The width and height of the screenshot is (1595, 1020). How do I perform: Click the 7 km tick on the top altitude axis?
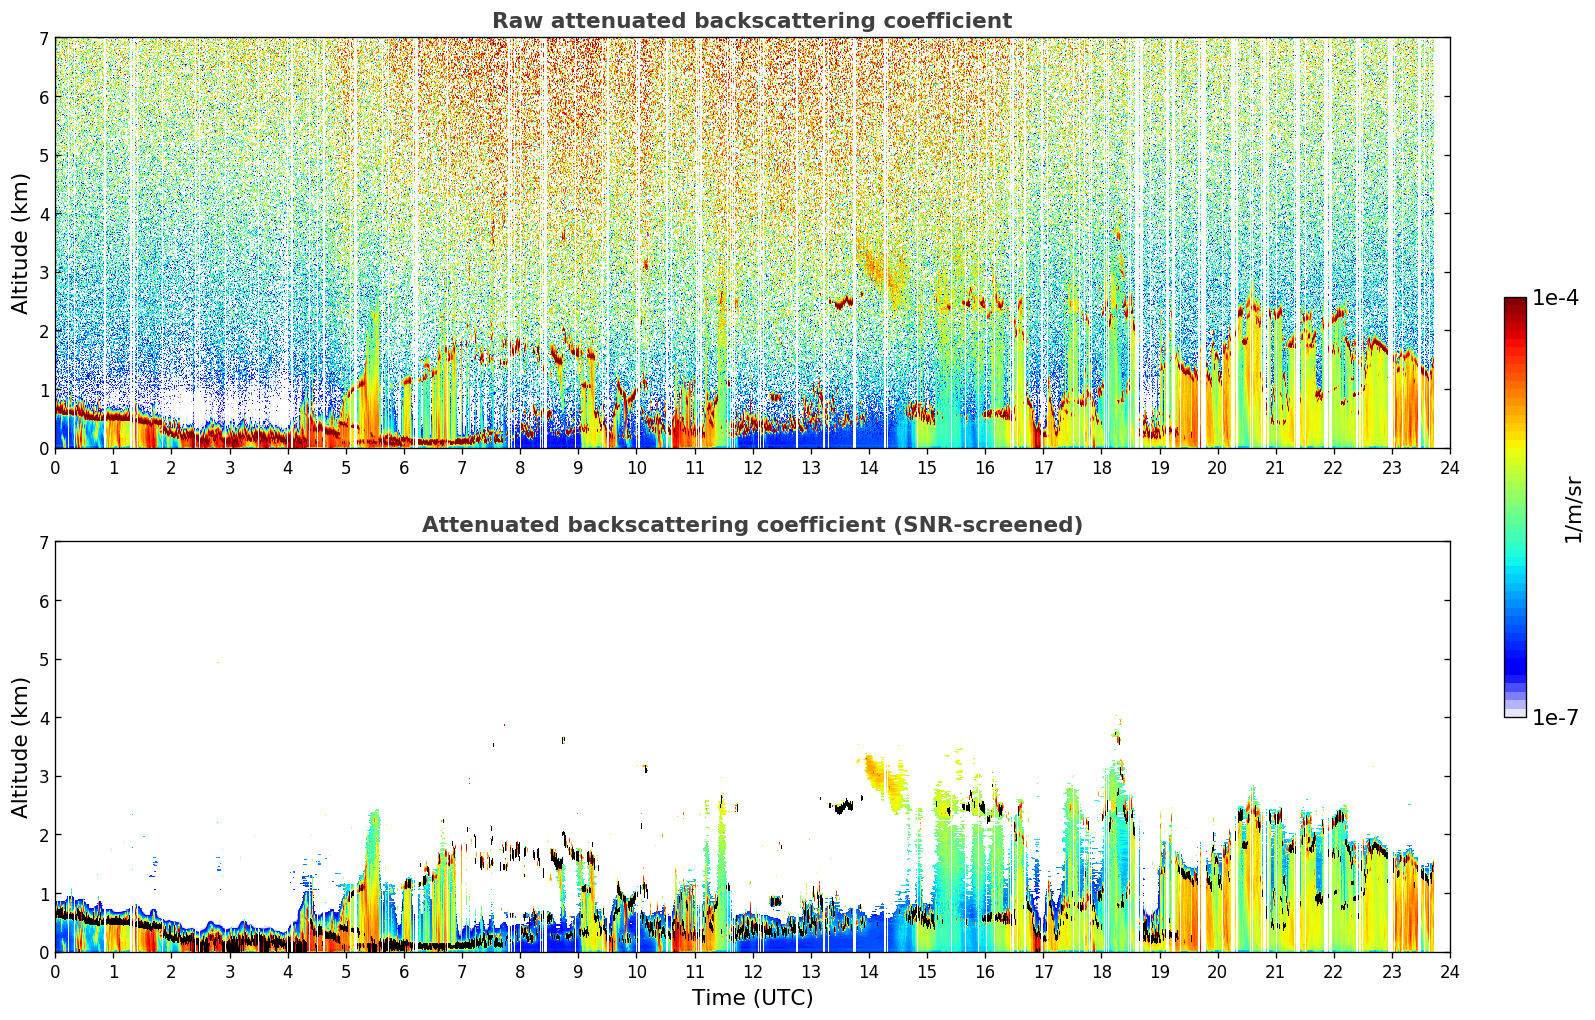coord(43,38)
